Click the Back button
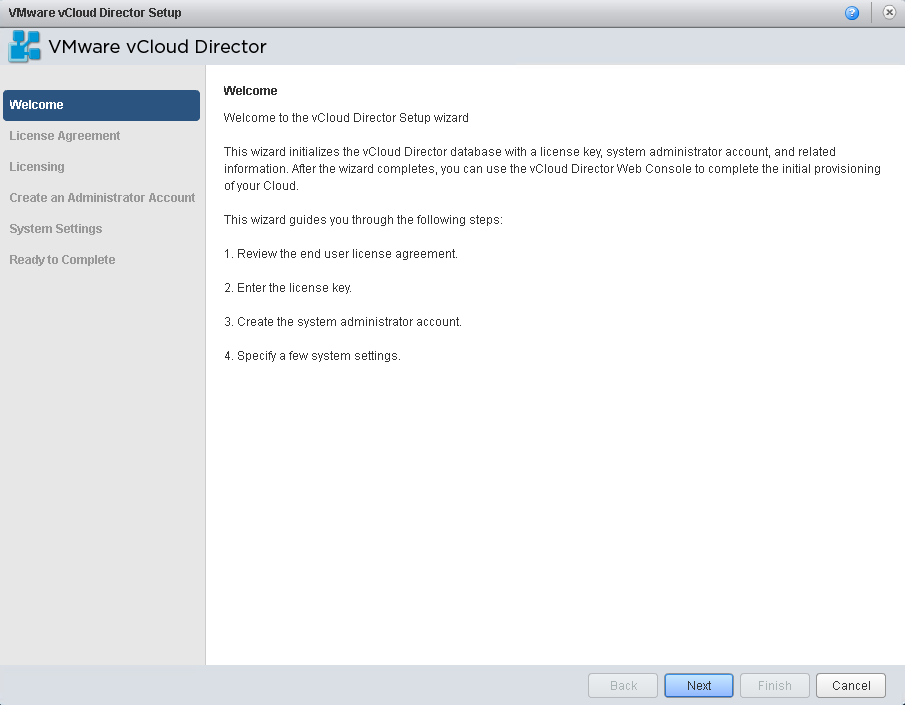Screen dimensions: 906x706 click(623, 686)
